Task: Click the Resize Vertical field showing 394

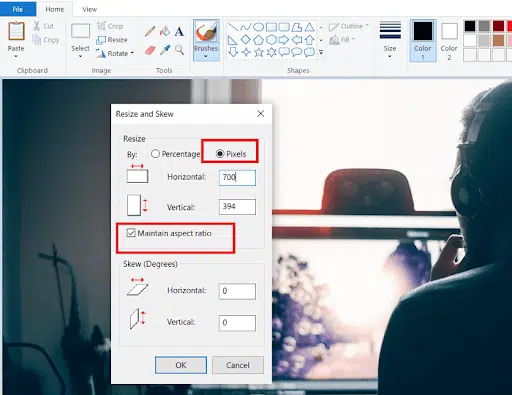Action: 237,207
